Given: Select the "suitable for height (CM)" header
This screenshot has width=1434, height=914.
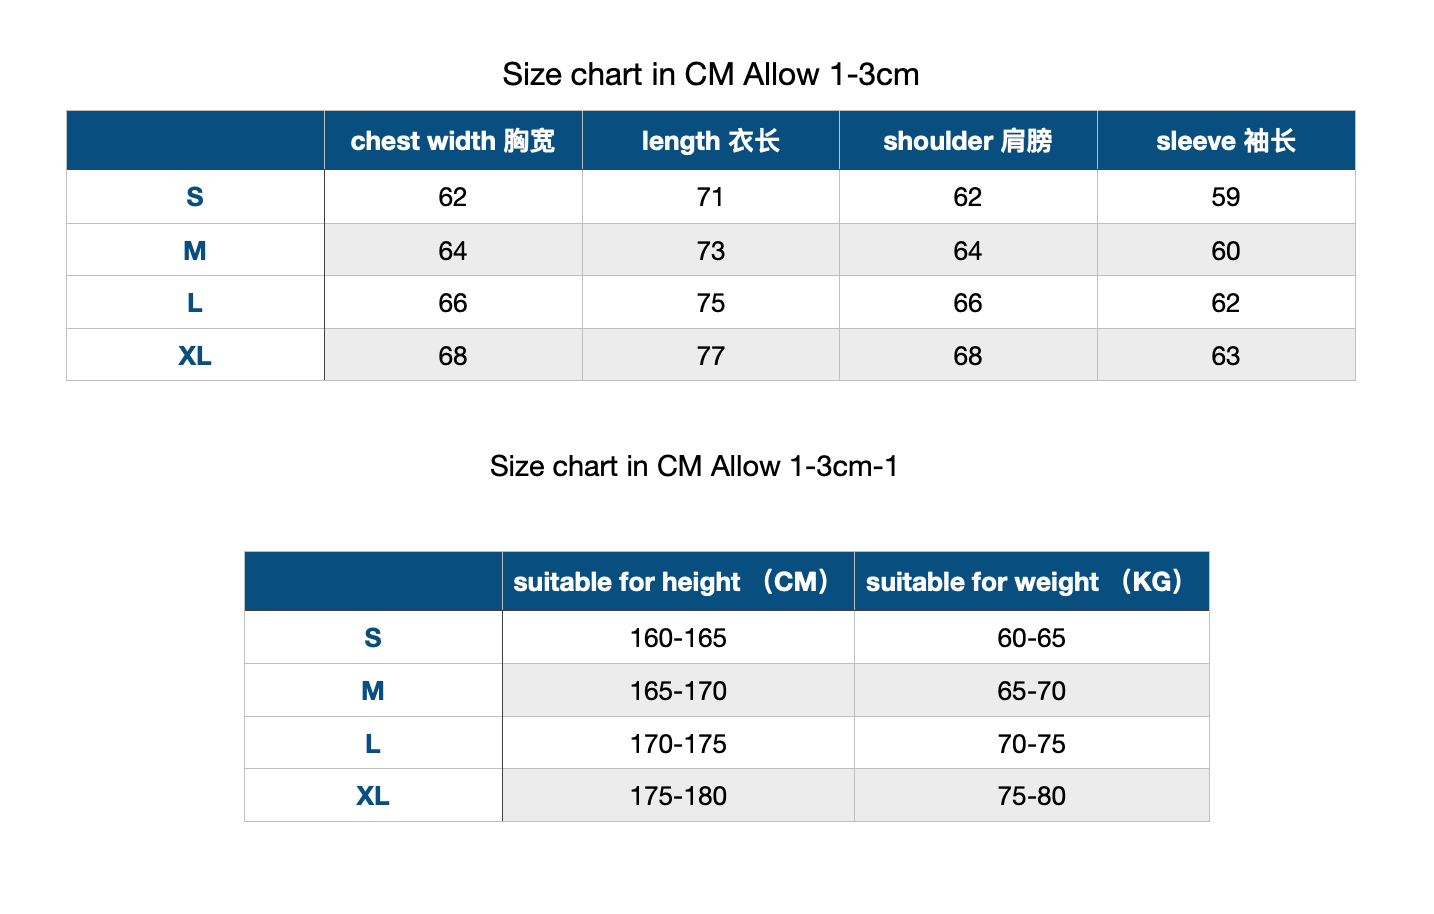Looking at the screenshot, I should click(x=677, y=582).
